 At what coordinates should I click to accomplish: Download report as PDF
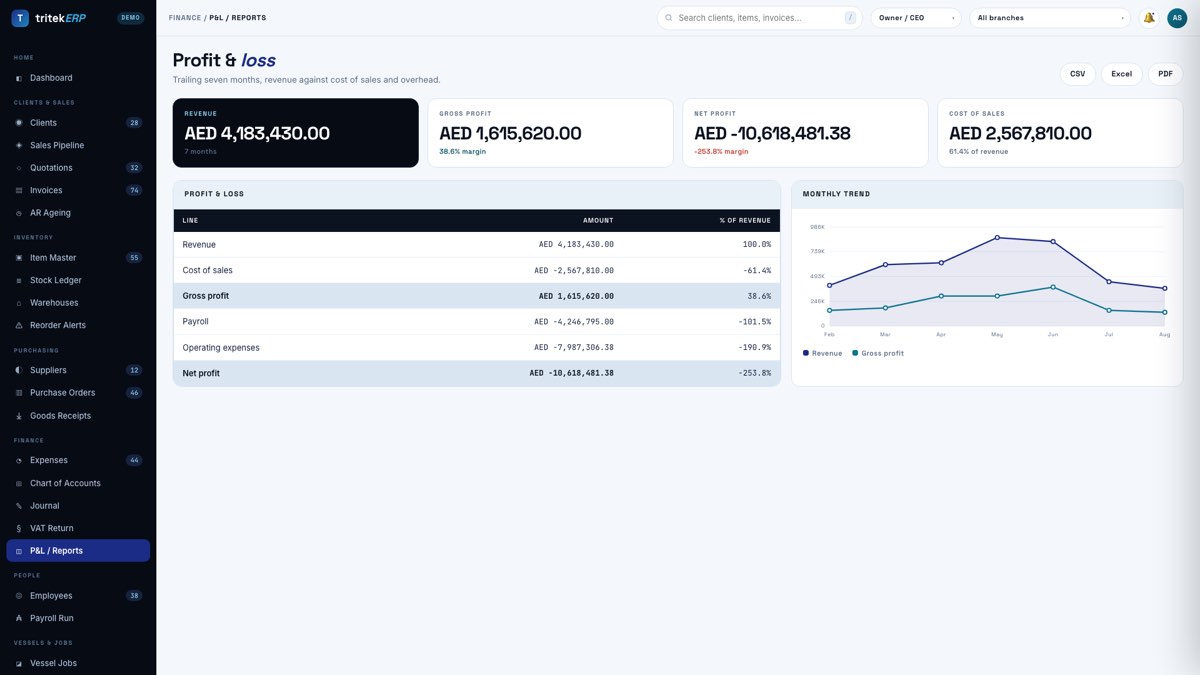pos(1165,74)
